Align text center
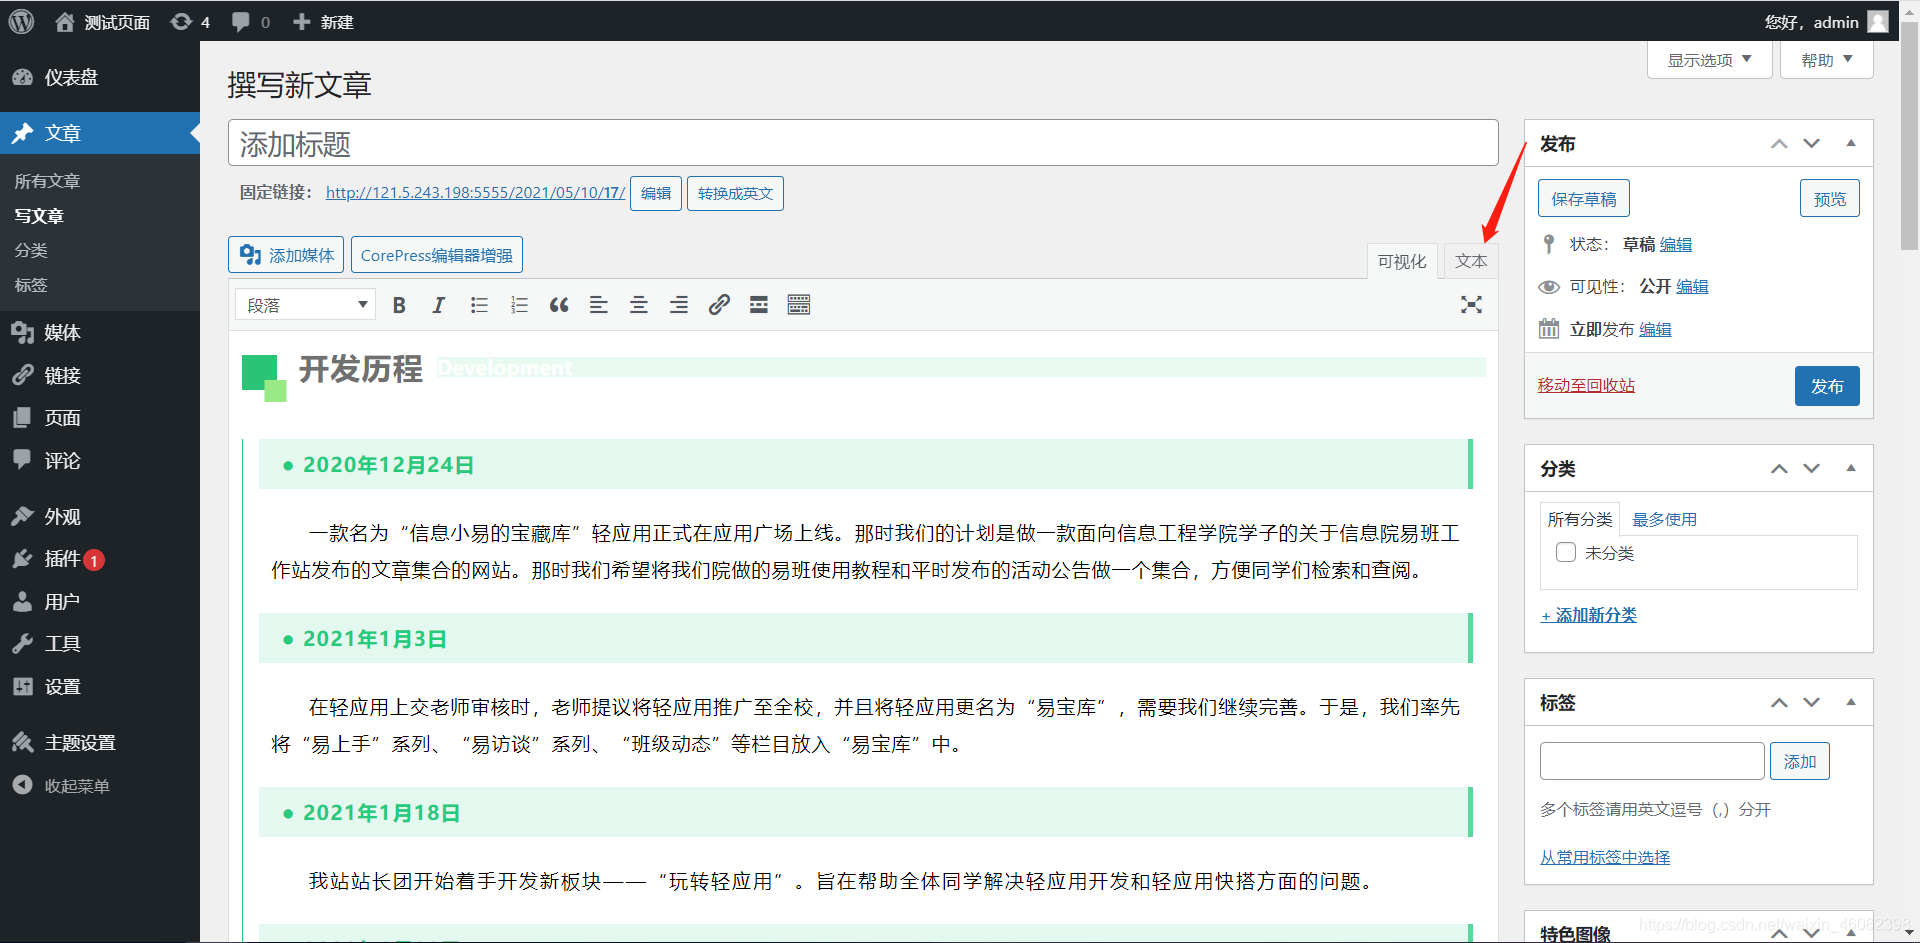 coord(639,305)
